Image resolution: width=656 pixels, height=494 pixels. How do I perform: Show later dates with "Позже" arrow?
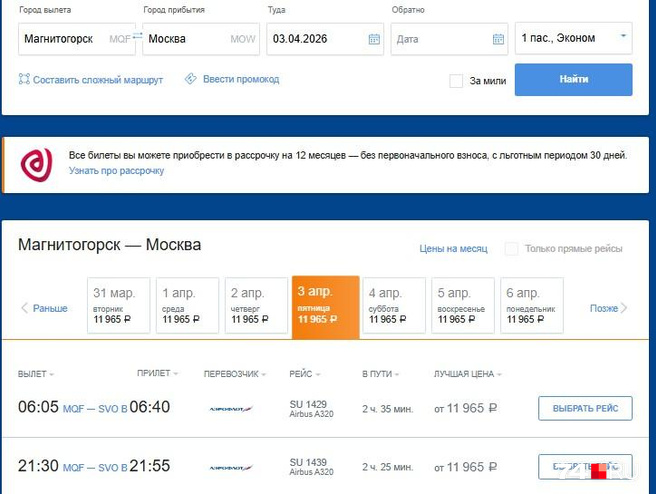pos(609,308)
